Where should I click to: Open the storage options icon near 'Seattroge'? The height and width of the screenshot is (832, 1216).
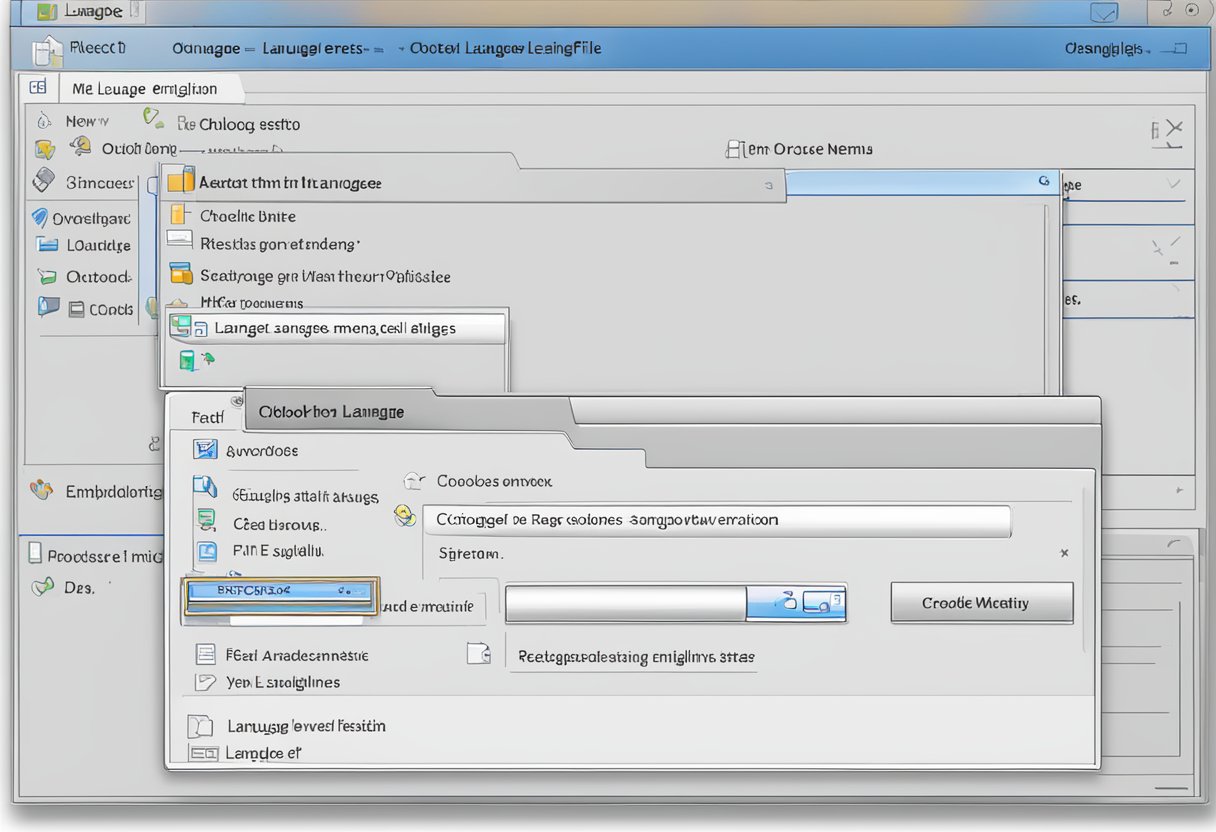(182, 276)
